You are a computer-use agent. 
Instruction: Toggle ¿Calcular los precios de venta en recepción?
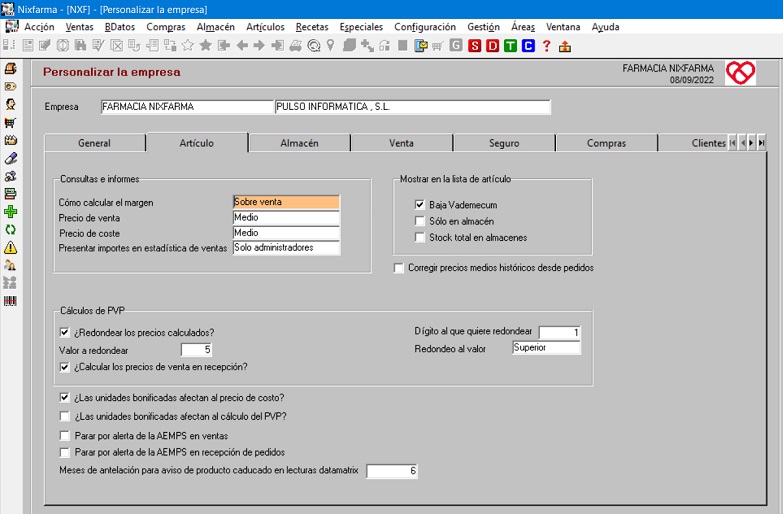[x=64, y=367]
